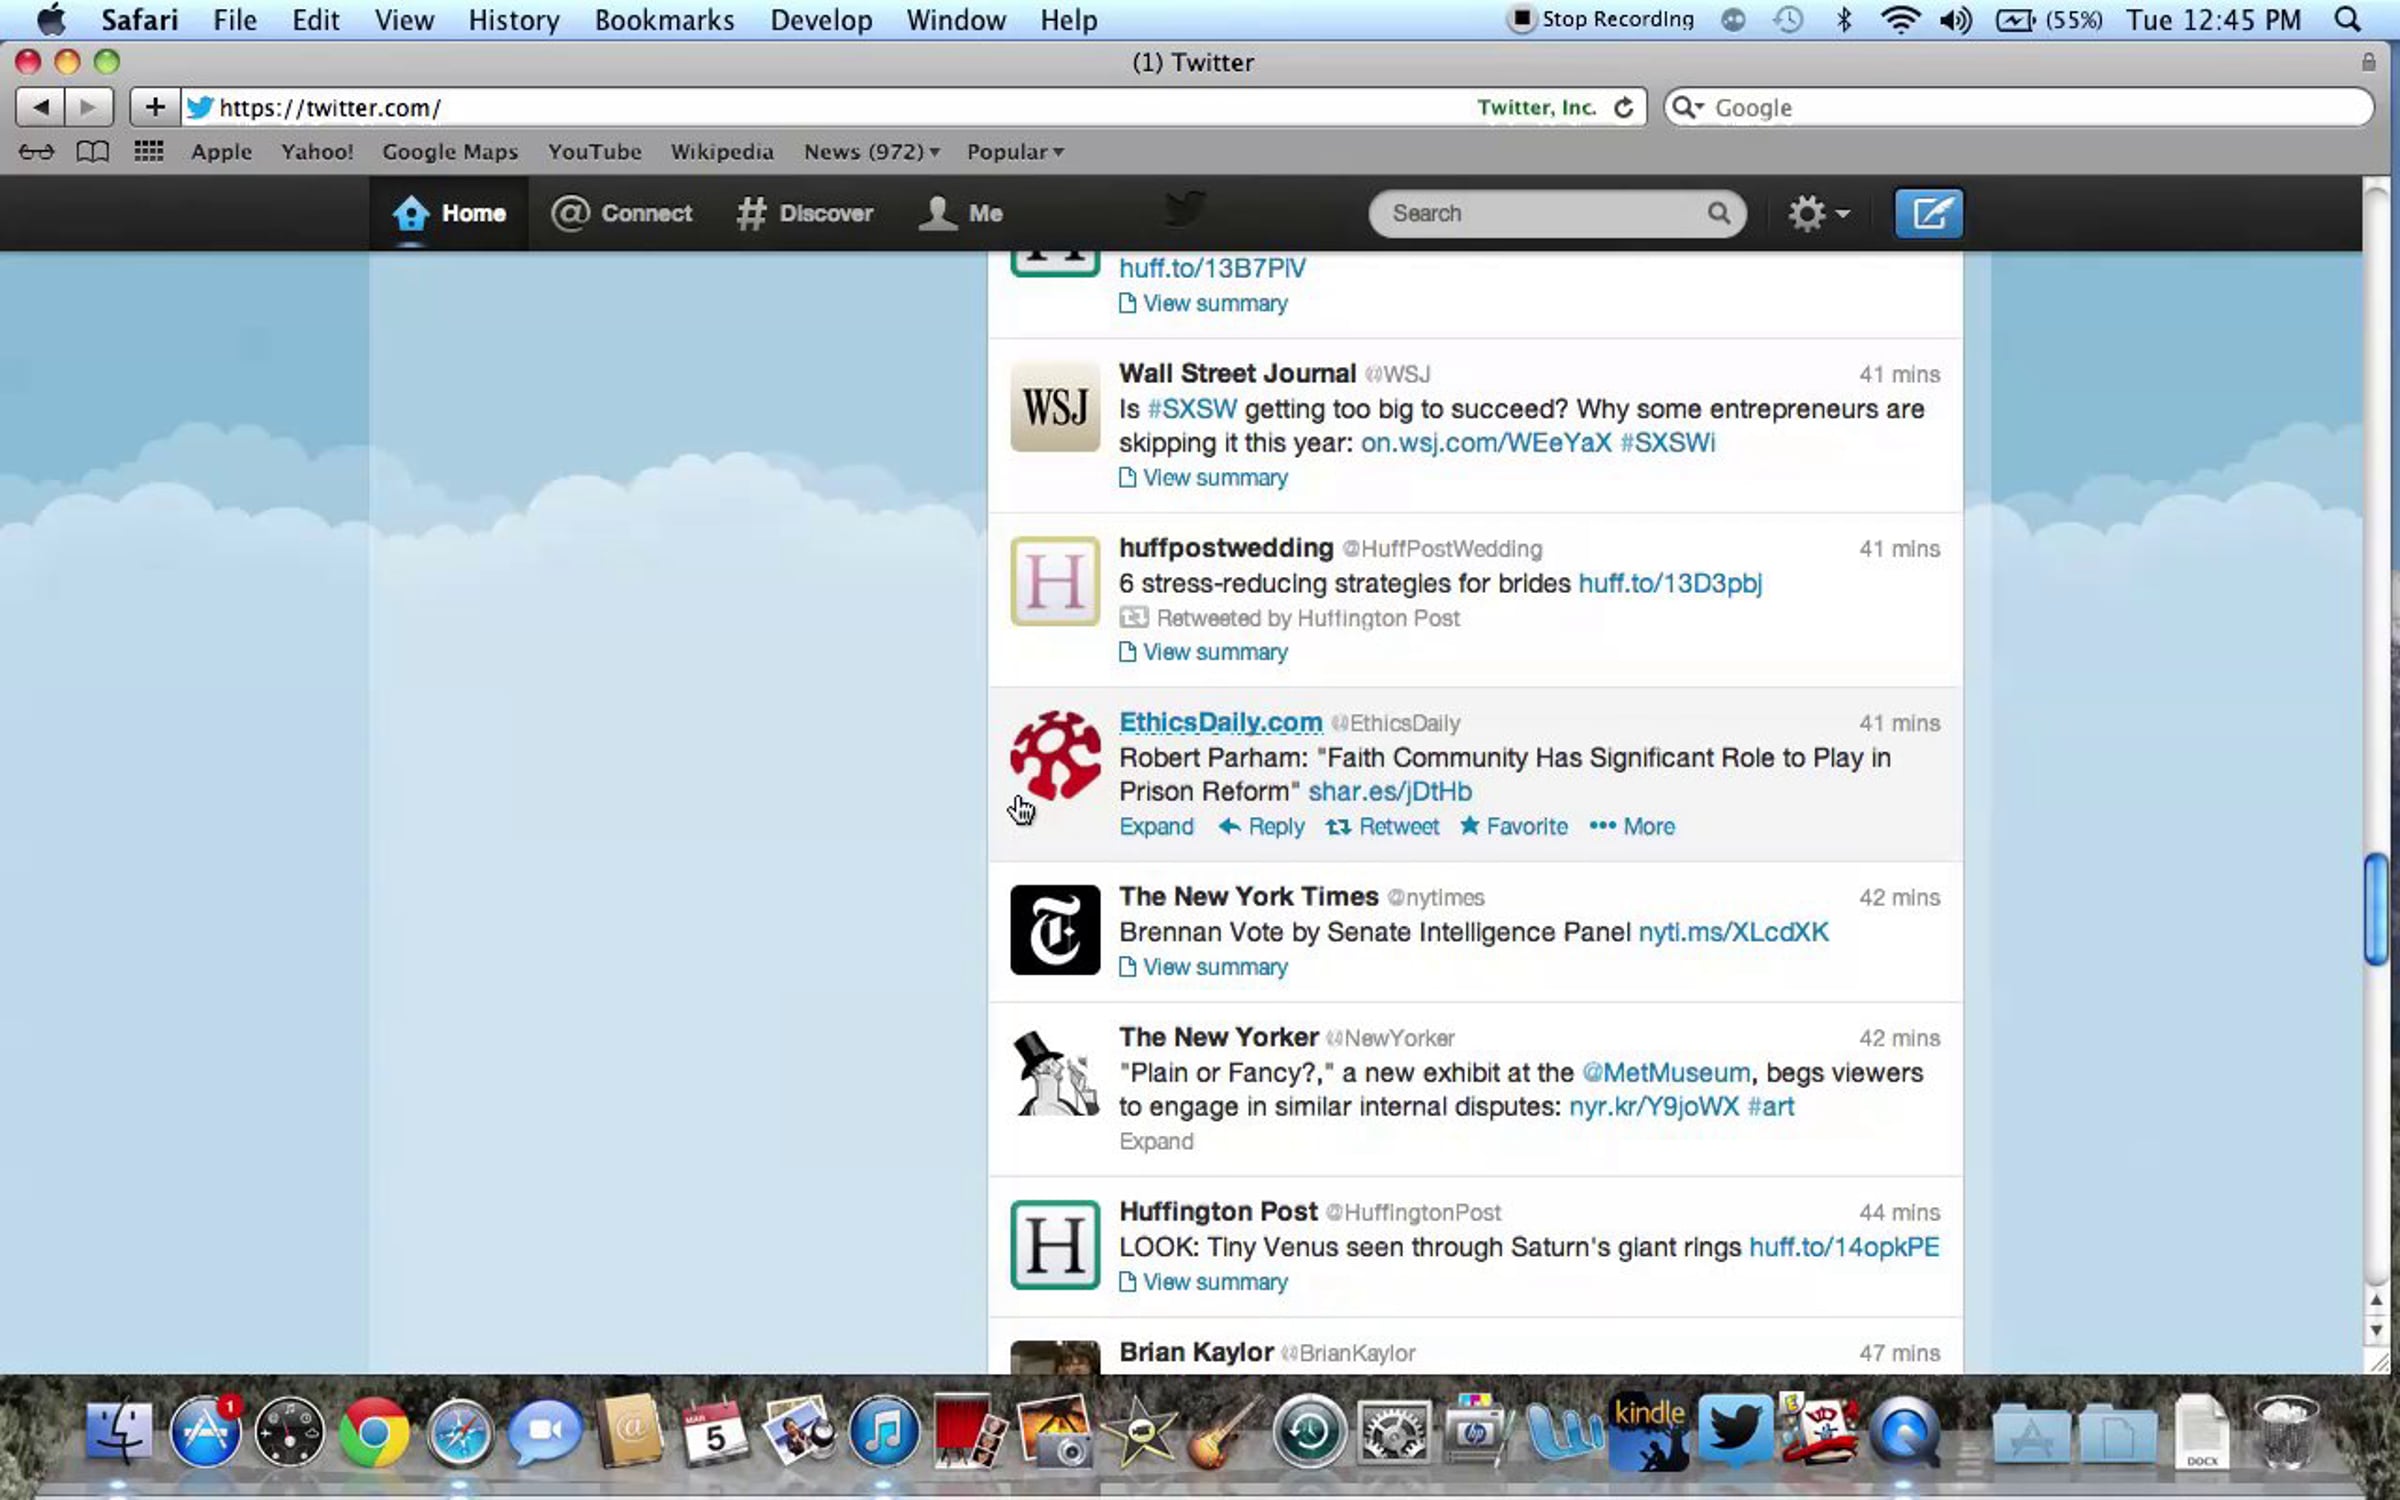Click Safari's forward navigation arrow
The width and height of the screenshot is (2400, 1500).
(89, 107)
